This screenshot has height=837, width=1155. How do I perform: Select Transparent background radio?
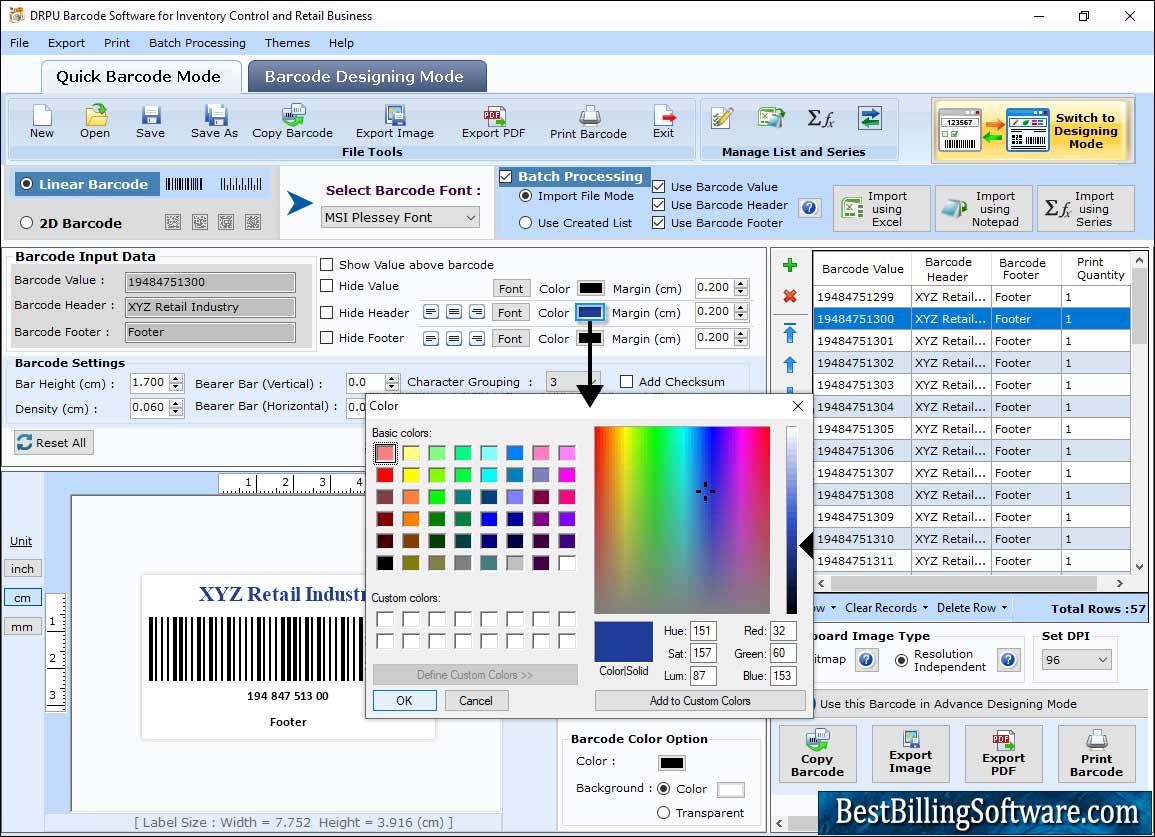(663, 813)
